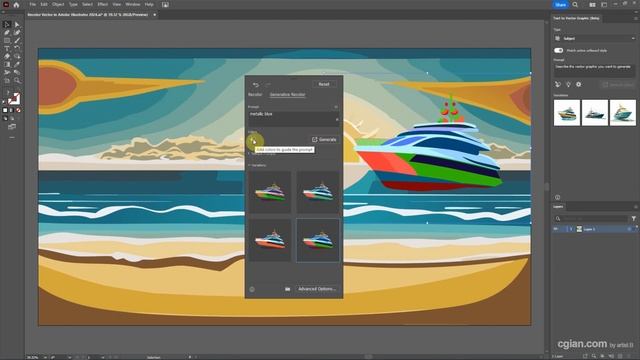
Task: Select the first yacht variation thumbnail
Action: pos(567,113)
